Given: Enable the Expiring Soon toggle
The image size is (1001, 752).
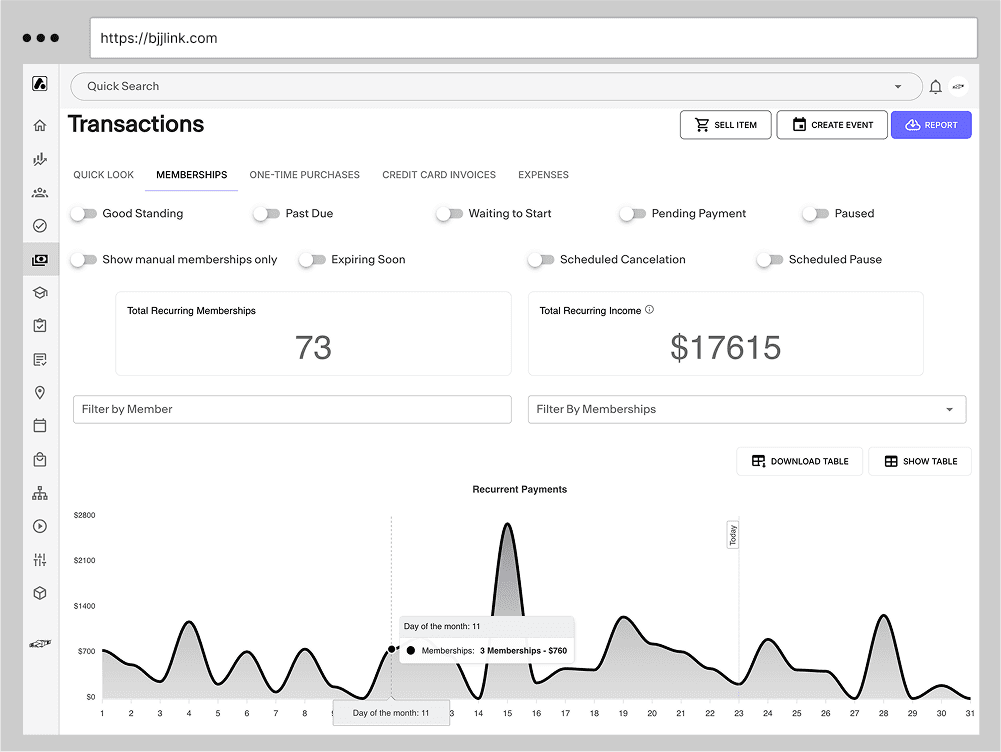Looking at the screenshot, I should click(311, 259).
